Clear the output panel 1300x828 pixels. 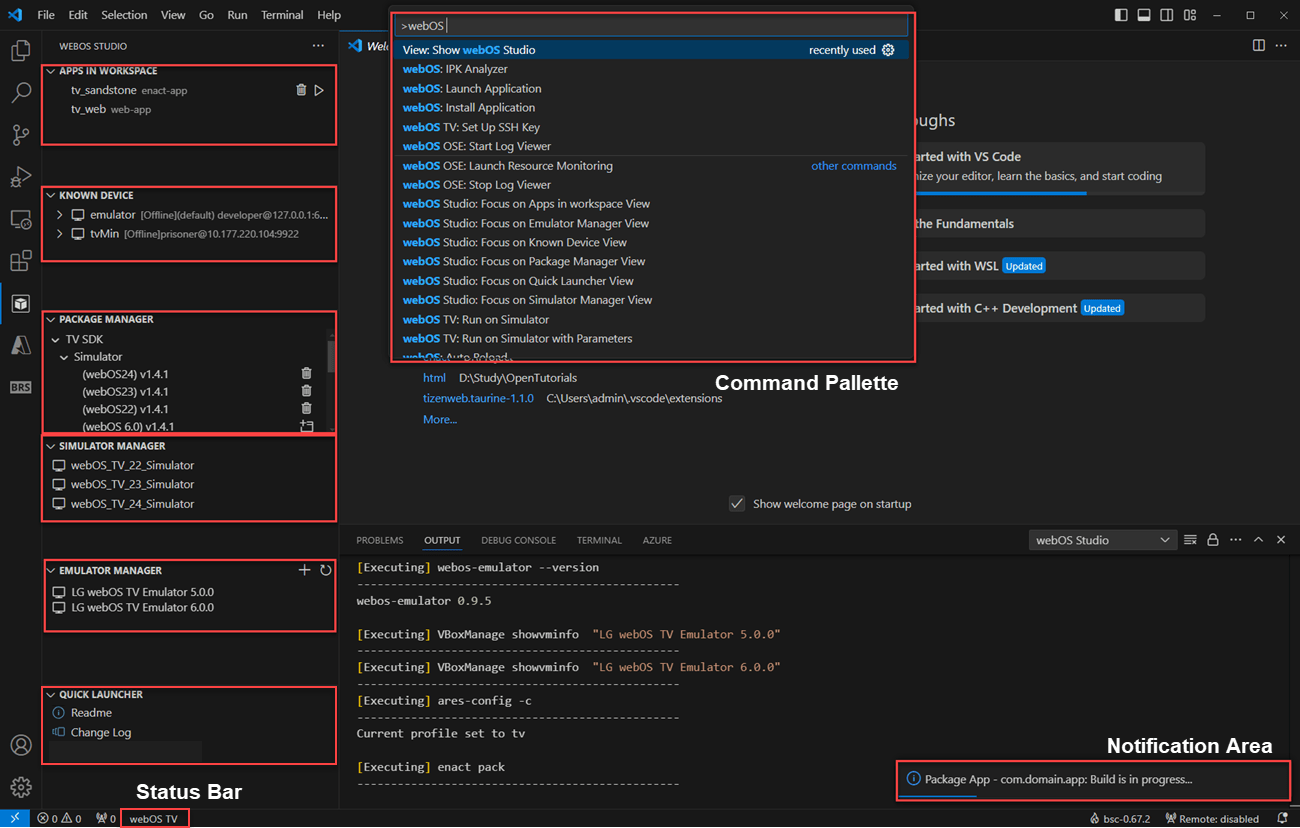point(1190,540)
